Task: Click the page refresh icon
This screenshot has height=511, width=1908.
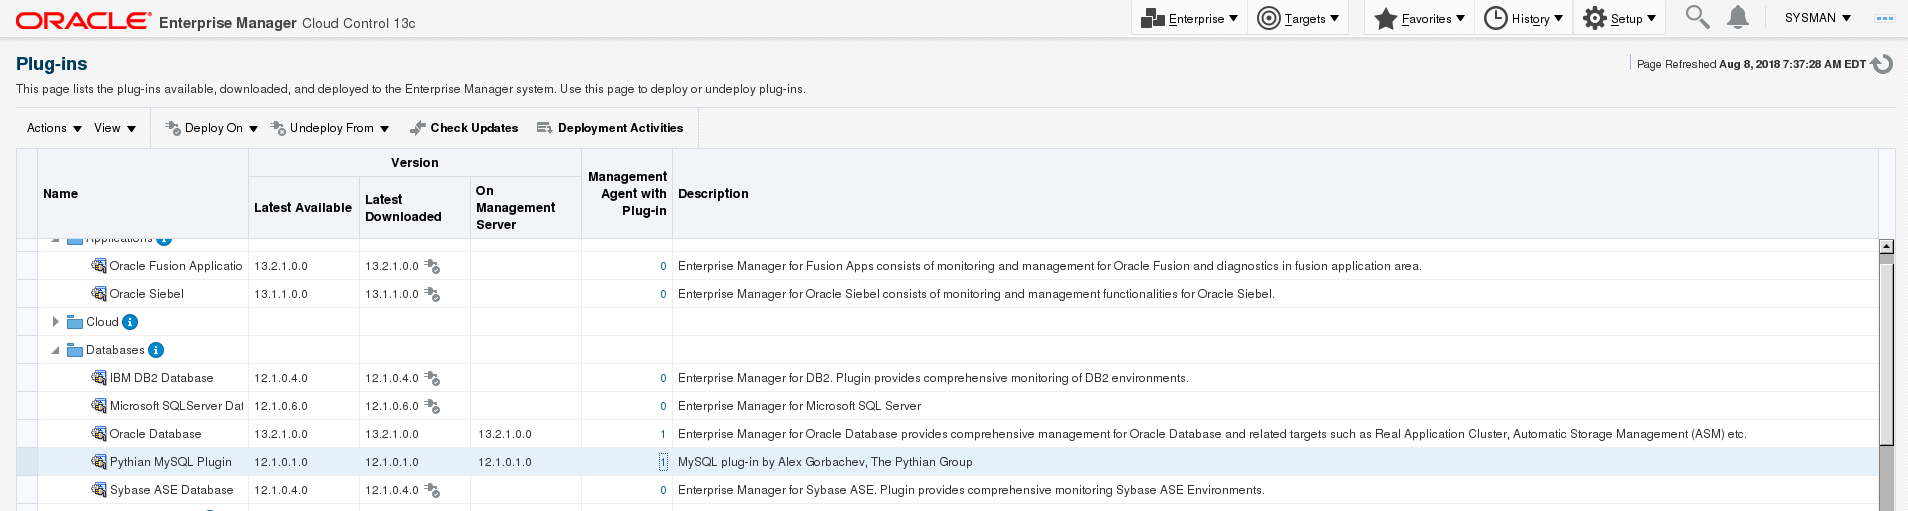Action: [1882, 64]
